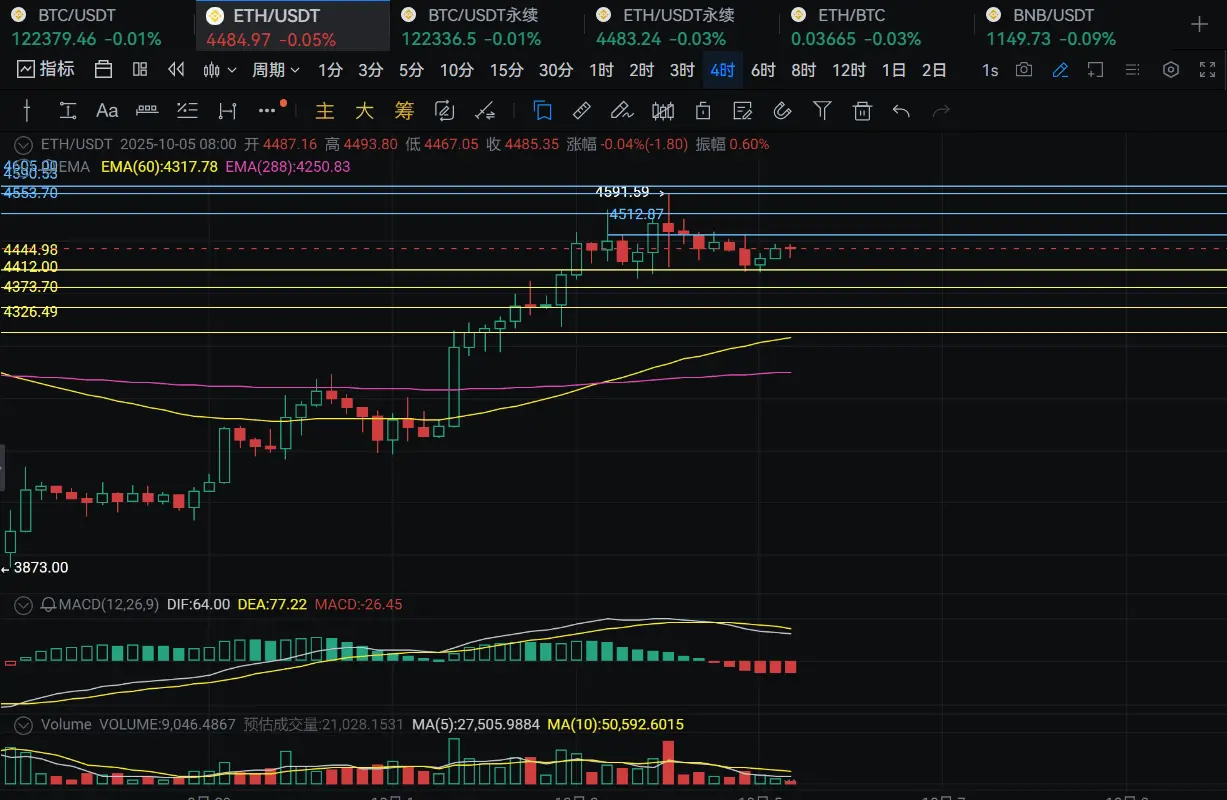Click the rewind replay icon
The width and height of the screenshot is (1227, 800).
(x=176, y=70)
